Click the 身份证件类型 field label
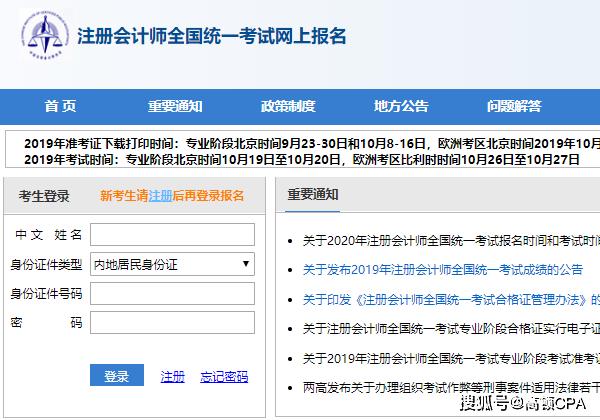Image resolution: width=600 pixels, height=420 pixels. (46, 264)
